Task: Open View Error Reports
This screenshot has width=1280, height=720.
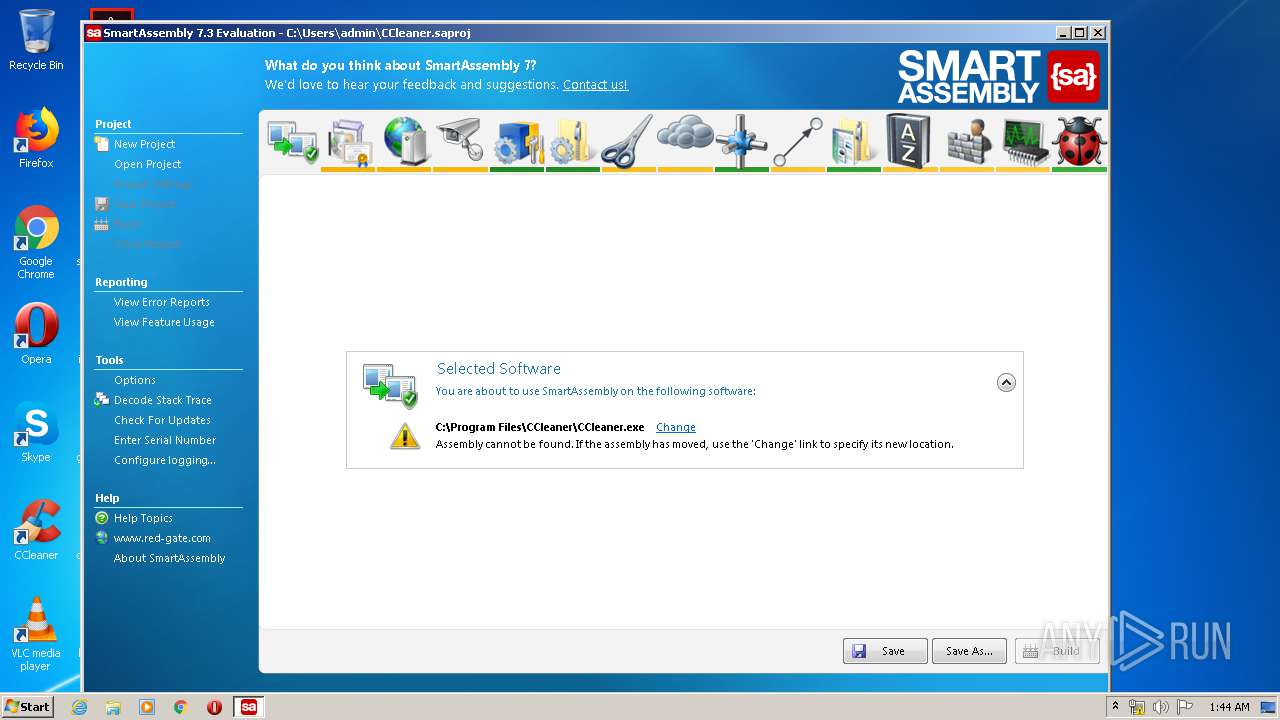Action: point(162,302)
